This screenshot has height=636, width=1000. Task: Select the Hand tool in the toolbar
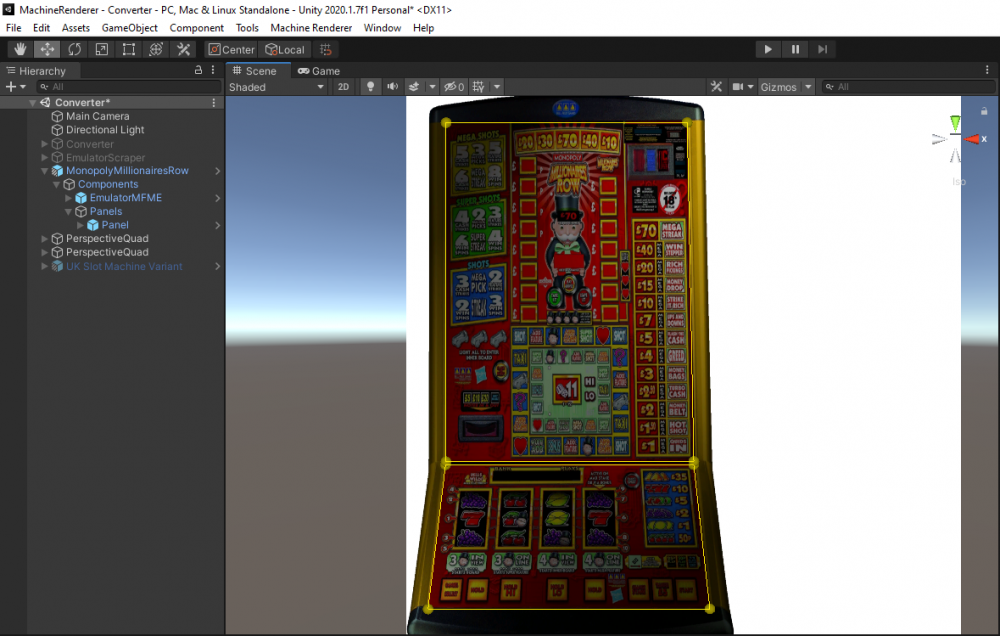pos(19,49)
